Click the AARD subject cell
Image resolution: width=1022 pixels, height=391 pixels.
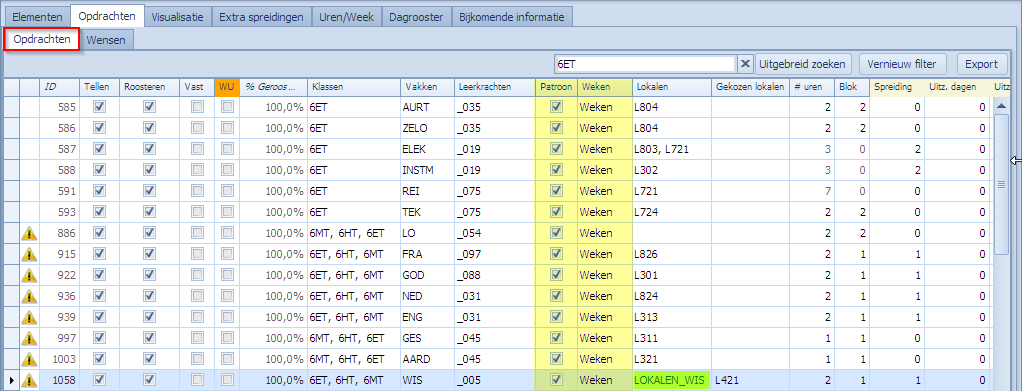coord(427,358)
